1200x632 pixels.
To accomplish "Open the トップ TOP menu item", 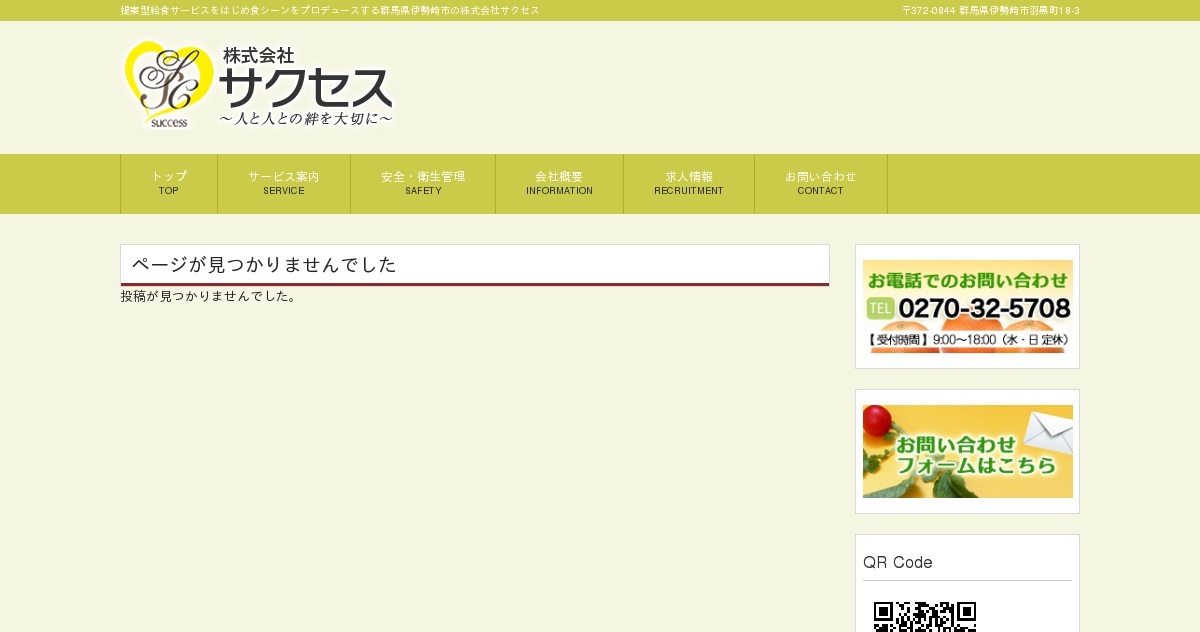I will (169, 183).
